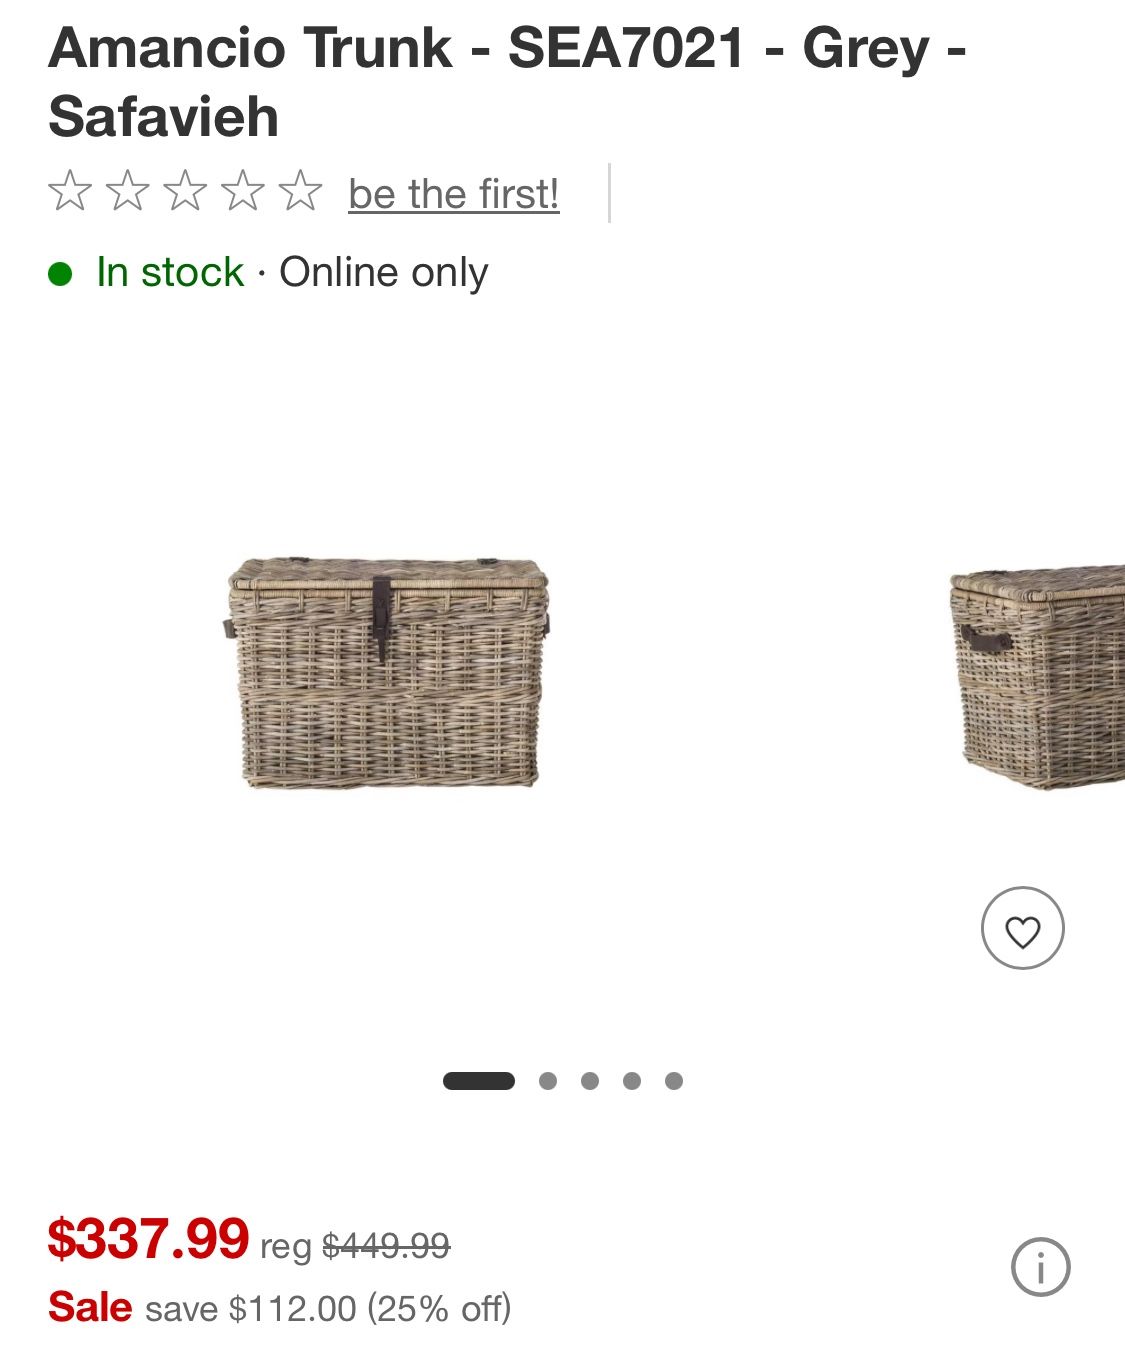Click the 'save $112.00 (25% off)' text
Image resolution: width=1125 pixels, height=1368 pixels.
[328, 1308]
